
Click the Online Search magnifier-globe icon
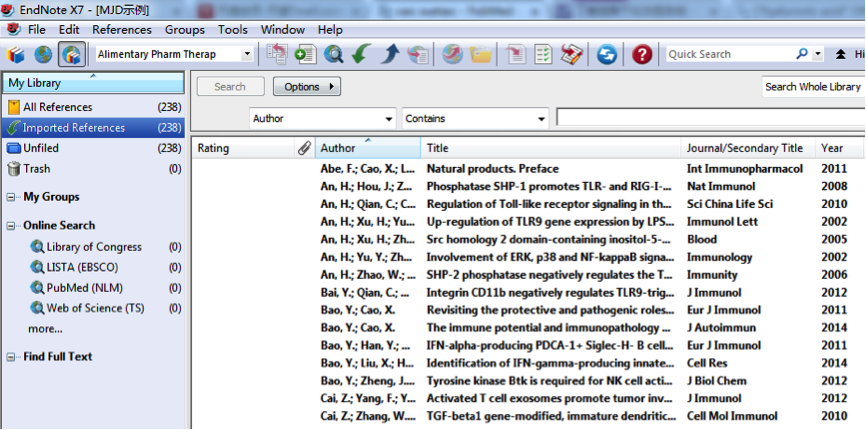click(x=333, y=54)
